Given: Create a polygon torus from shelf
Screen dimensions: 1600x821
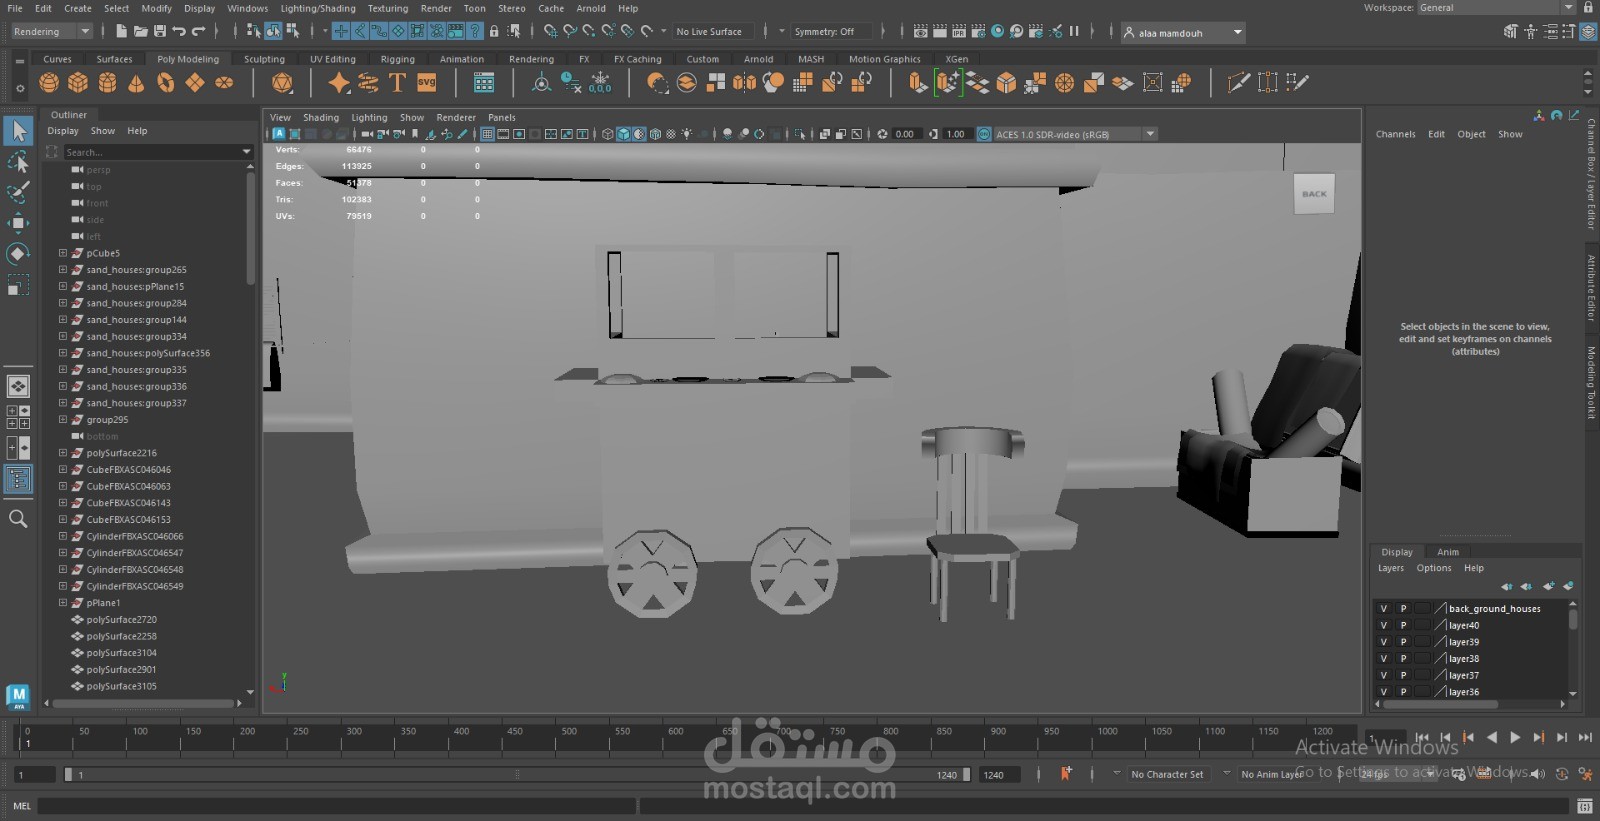Looking at the screenshot, I should 165,83.
